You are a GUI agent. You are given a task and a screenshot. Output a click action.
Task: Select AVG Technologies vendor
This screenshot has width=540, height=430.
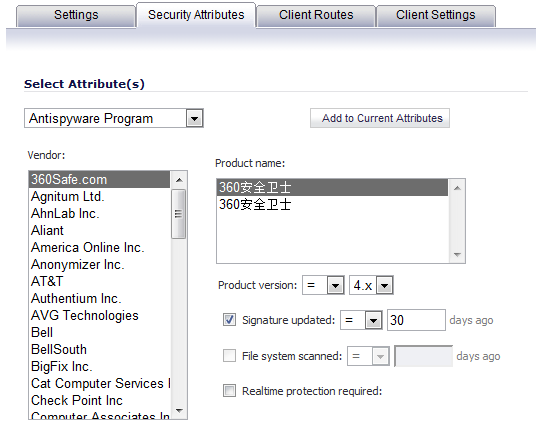click(99, 315)
